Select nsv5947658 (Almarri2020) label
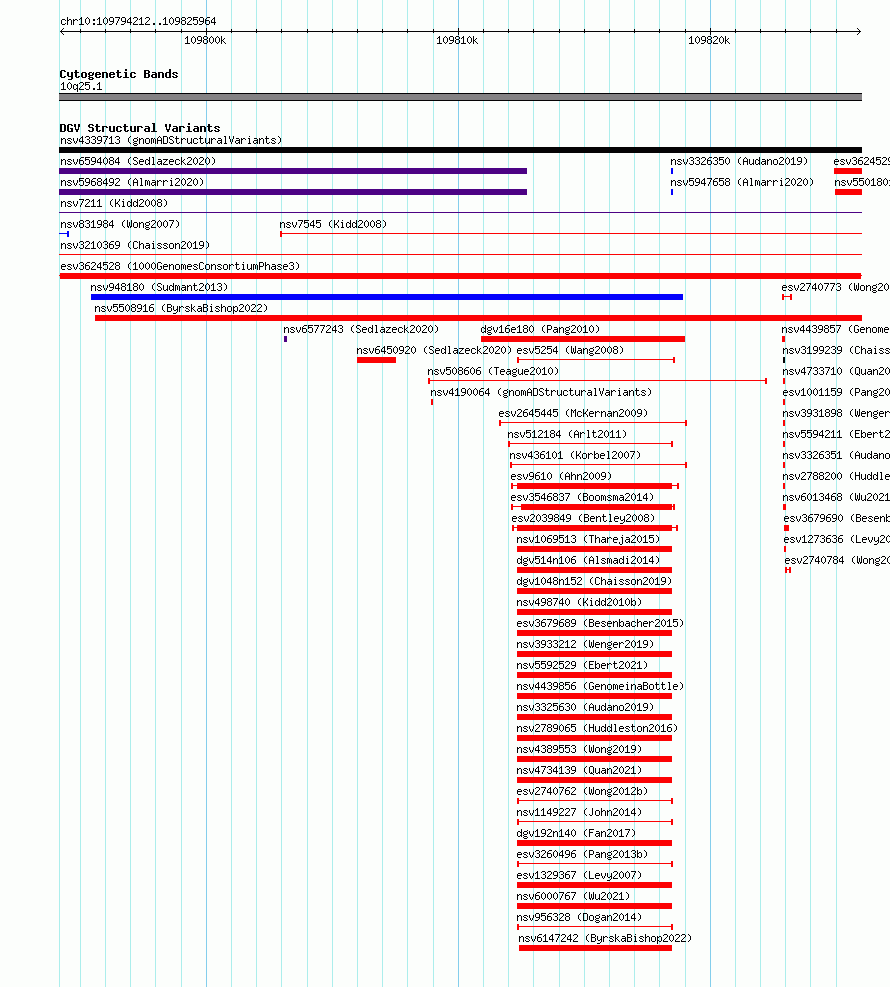 pos(742,183)
